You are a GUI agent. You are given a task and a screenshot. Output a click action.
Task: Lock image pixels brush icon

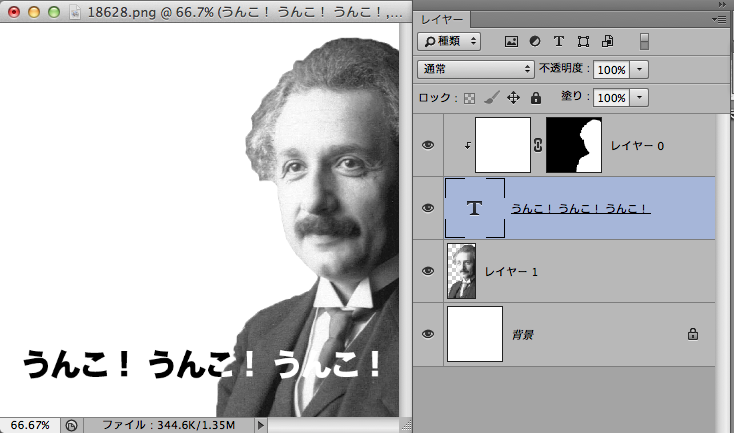pyautogui.click(x=492, y=97)
